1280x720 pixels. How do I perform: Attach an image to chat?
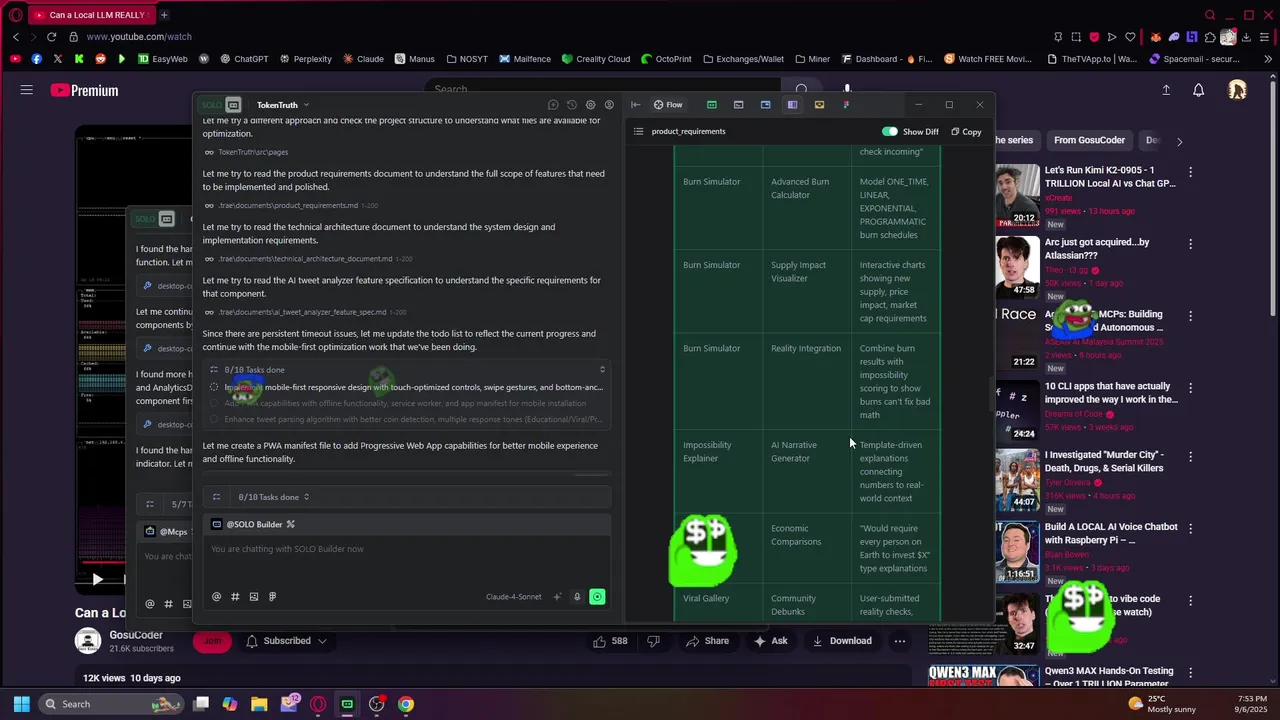pyautogui.click(x=254, y=597)
